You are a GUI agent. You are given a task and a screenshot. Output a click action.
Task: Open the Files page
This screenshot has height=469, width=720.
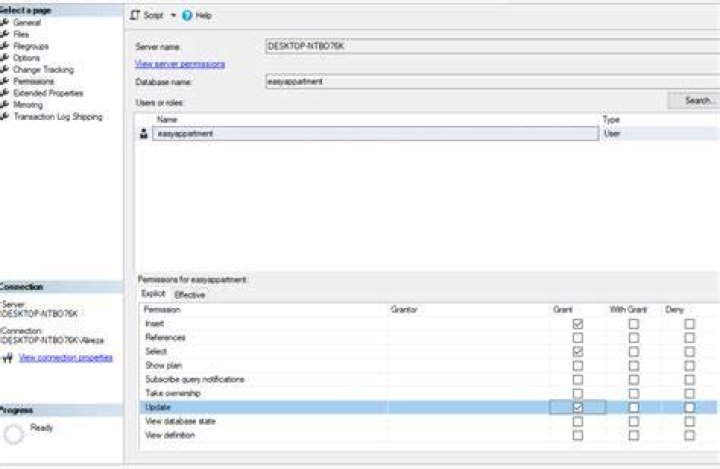coord(21,34)
